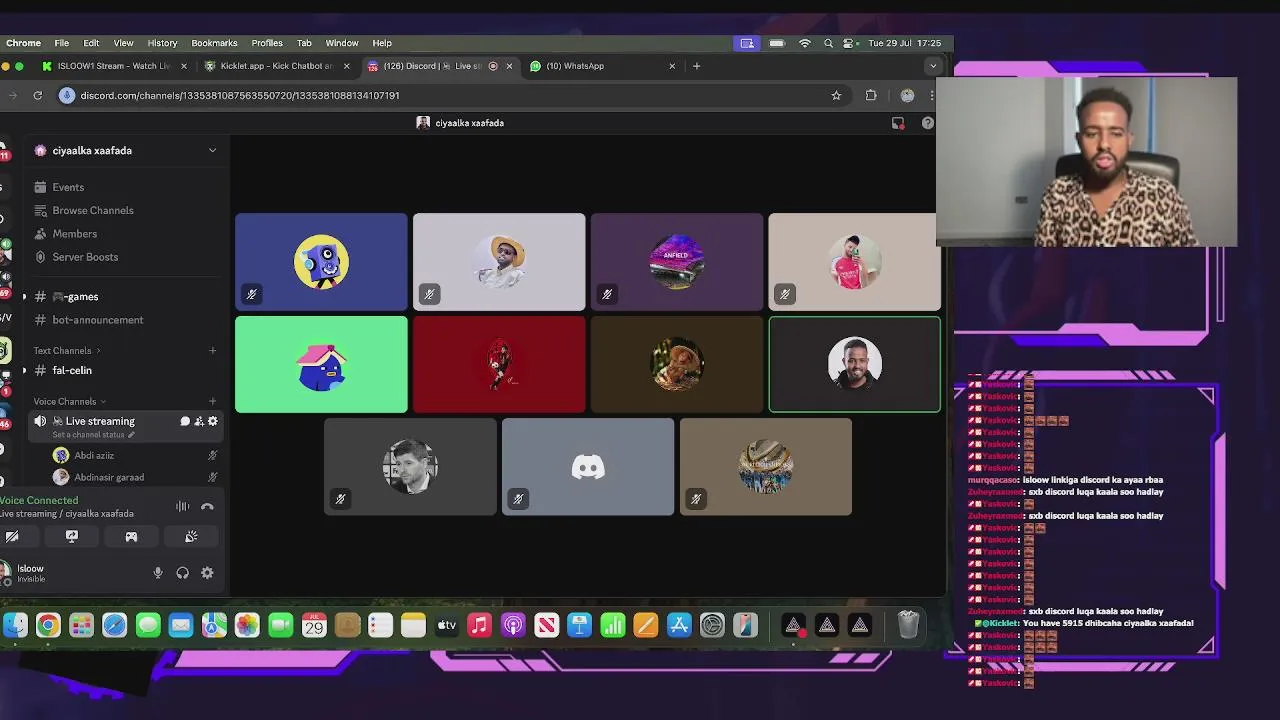Open Discord help question mark icon
The image size is (1280, 720).
(928, 123)
